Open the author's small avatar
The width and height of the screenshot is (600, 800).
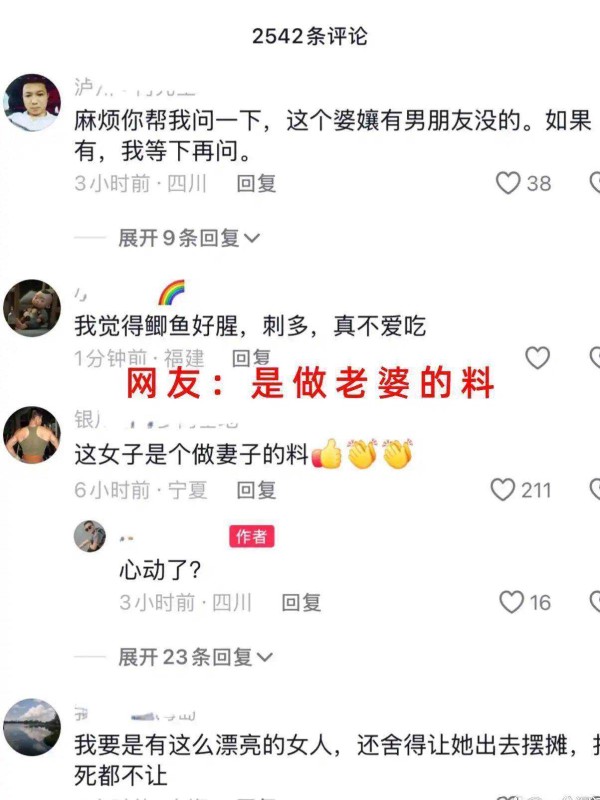click(90, 536)
